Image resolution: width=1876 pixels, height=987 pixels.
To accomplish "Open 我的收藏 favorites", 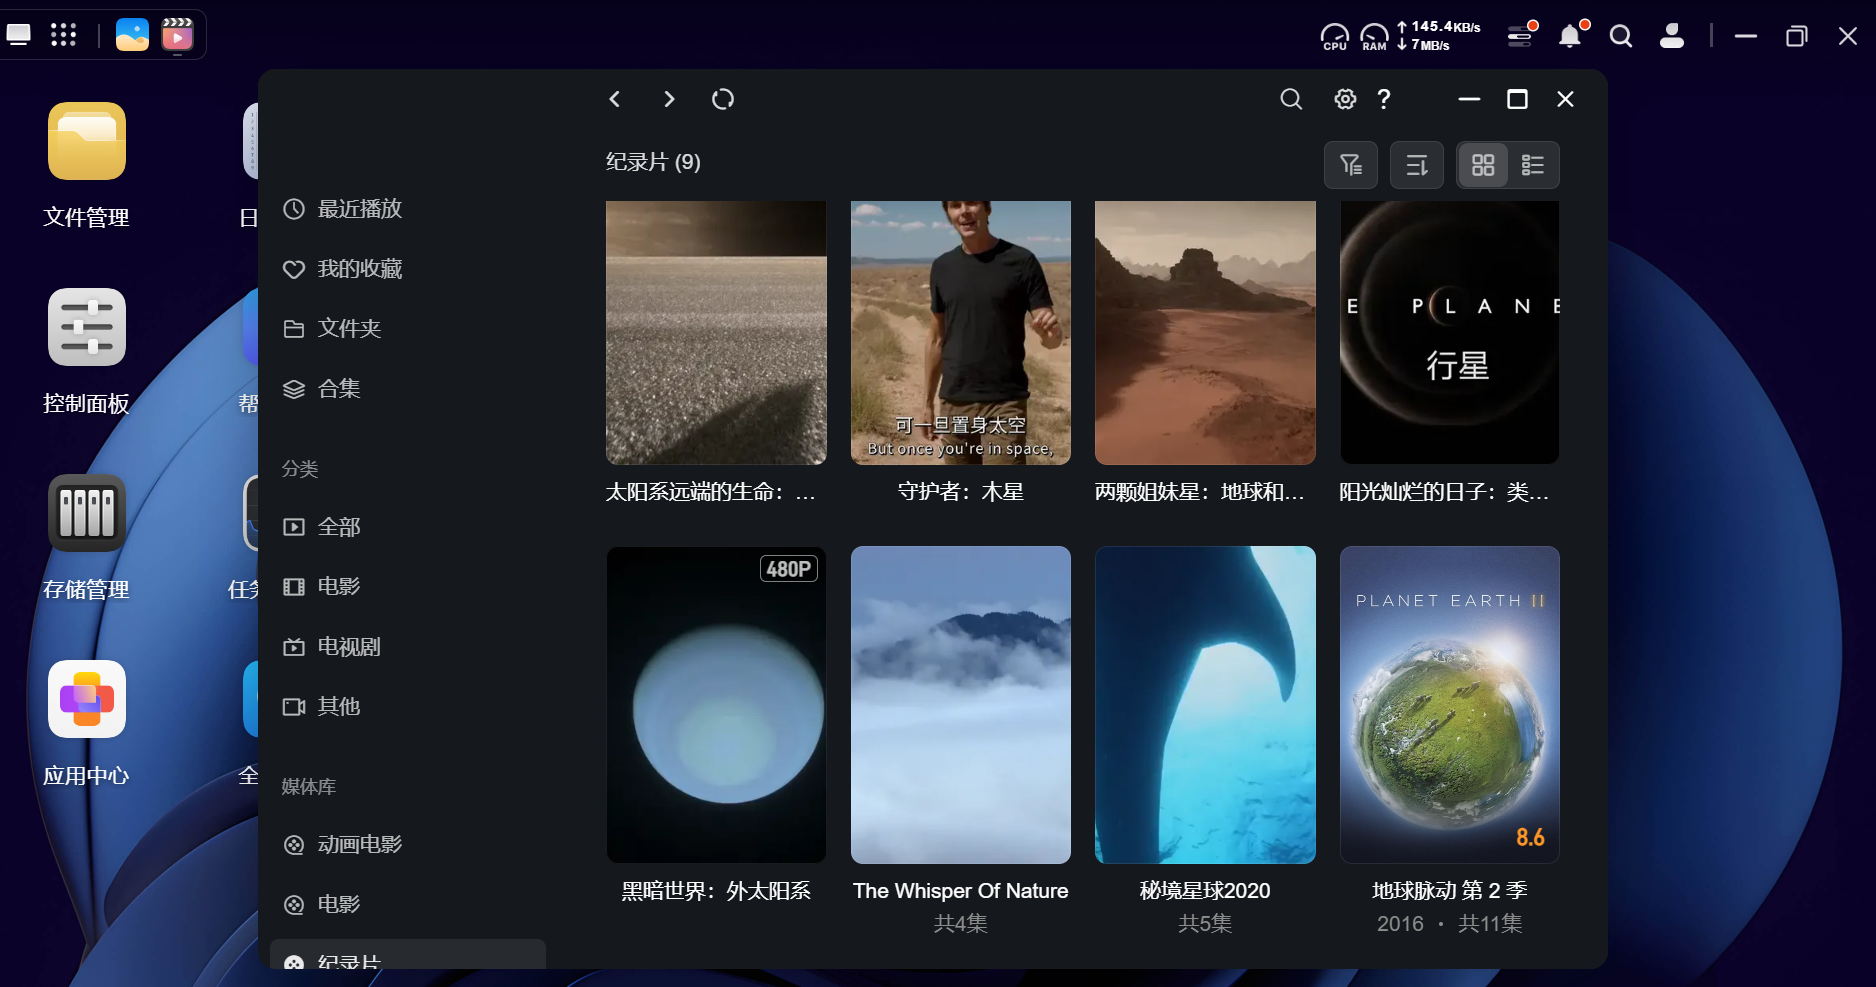I will point(407,269).
